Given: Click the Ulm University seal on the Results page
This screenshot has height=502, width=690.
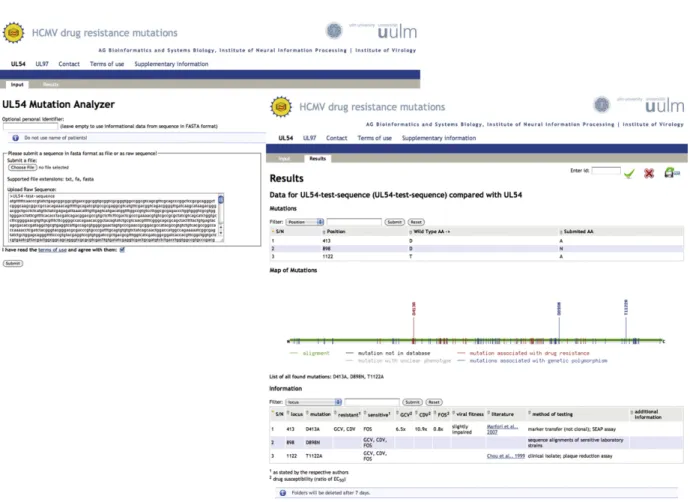Looking at the screenshot, I should coord(602,105).
